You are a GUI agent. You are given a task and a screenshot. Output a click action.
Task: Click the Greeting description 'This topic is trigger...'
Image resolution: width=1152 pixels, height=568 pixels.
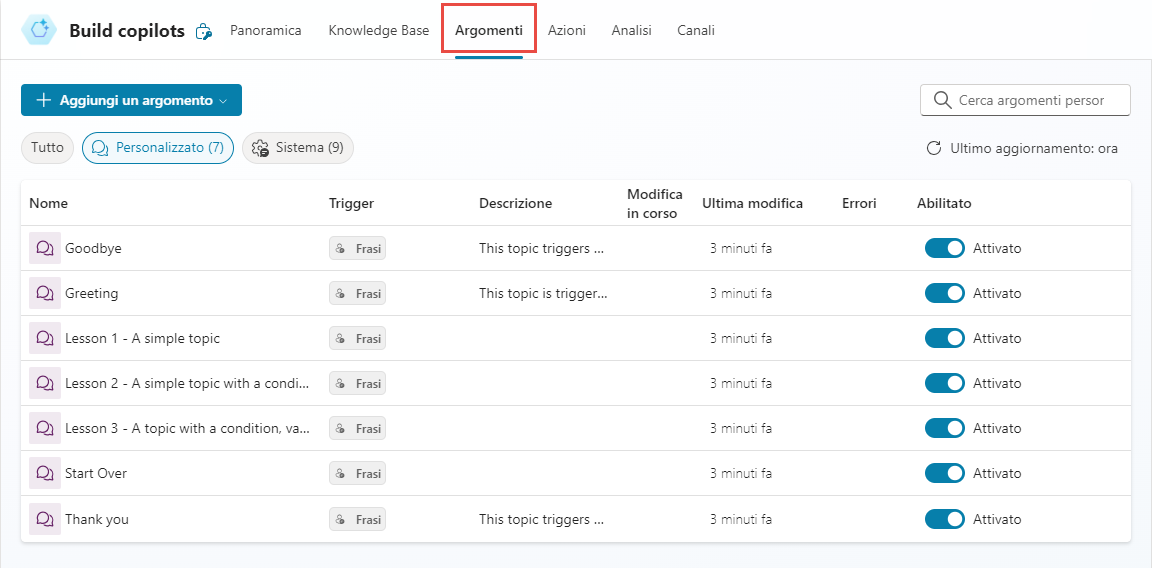[544, 293]
